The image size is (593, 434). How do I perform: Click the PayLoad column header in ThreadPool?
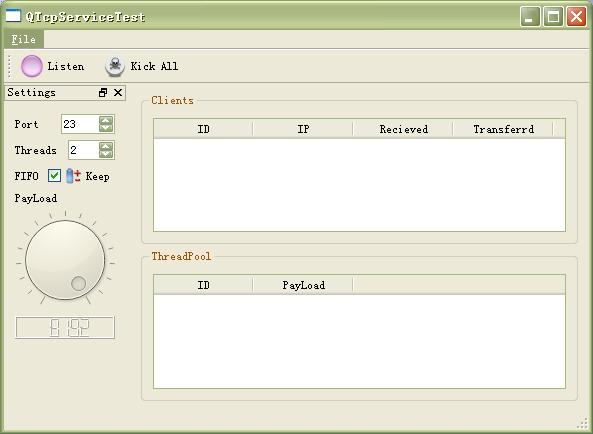coord(303,285)
